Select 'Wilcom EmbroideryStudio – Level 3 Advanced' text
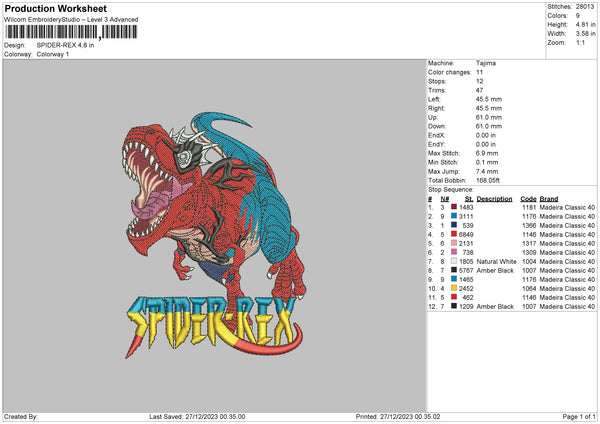This screenshot has width=600, height=424. tap(71, 20)
